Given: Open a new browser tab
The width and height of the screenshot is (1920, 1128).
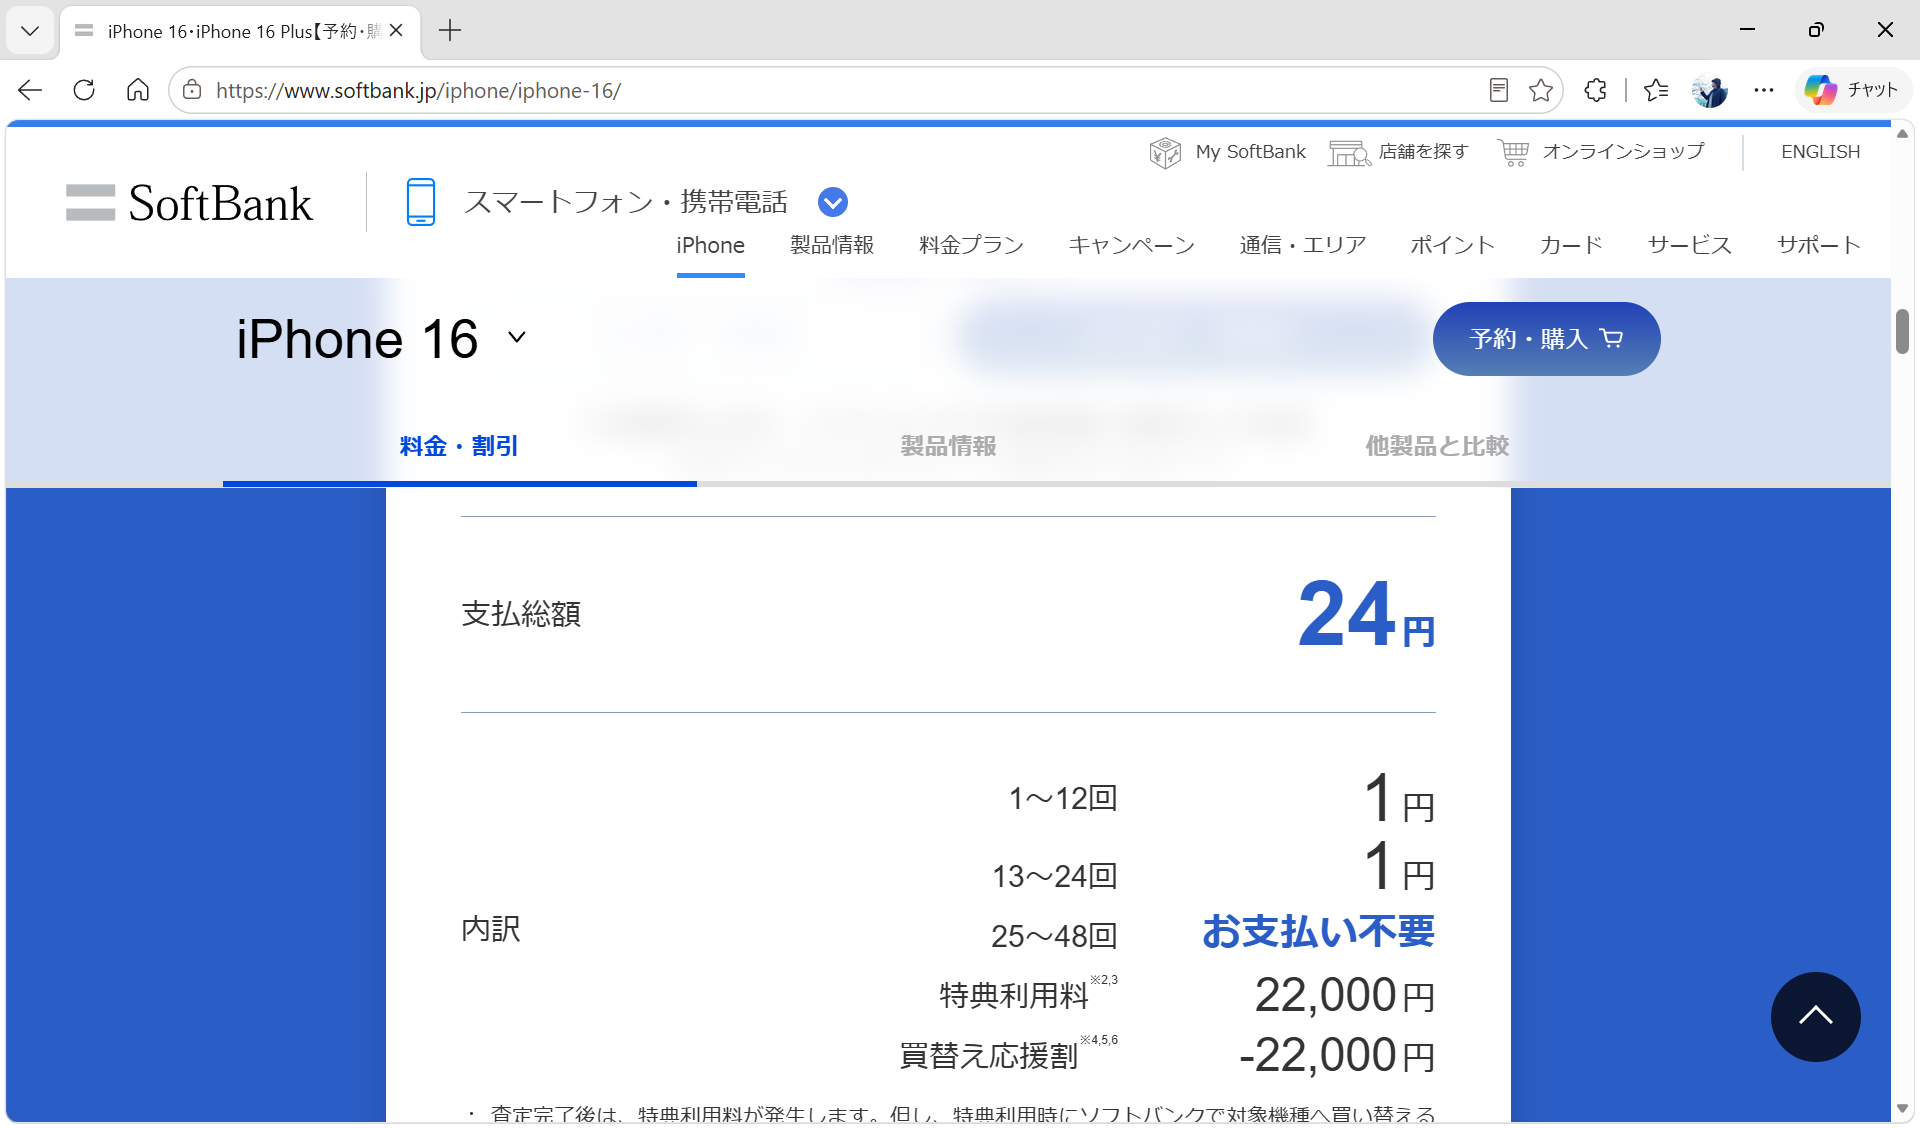Looking at the screenshot, I should click(x=450, y=31).
